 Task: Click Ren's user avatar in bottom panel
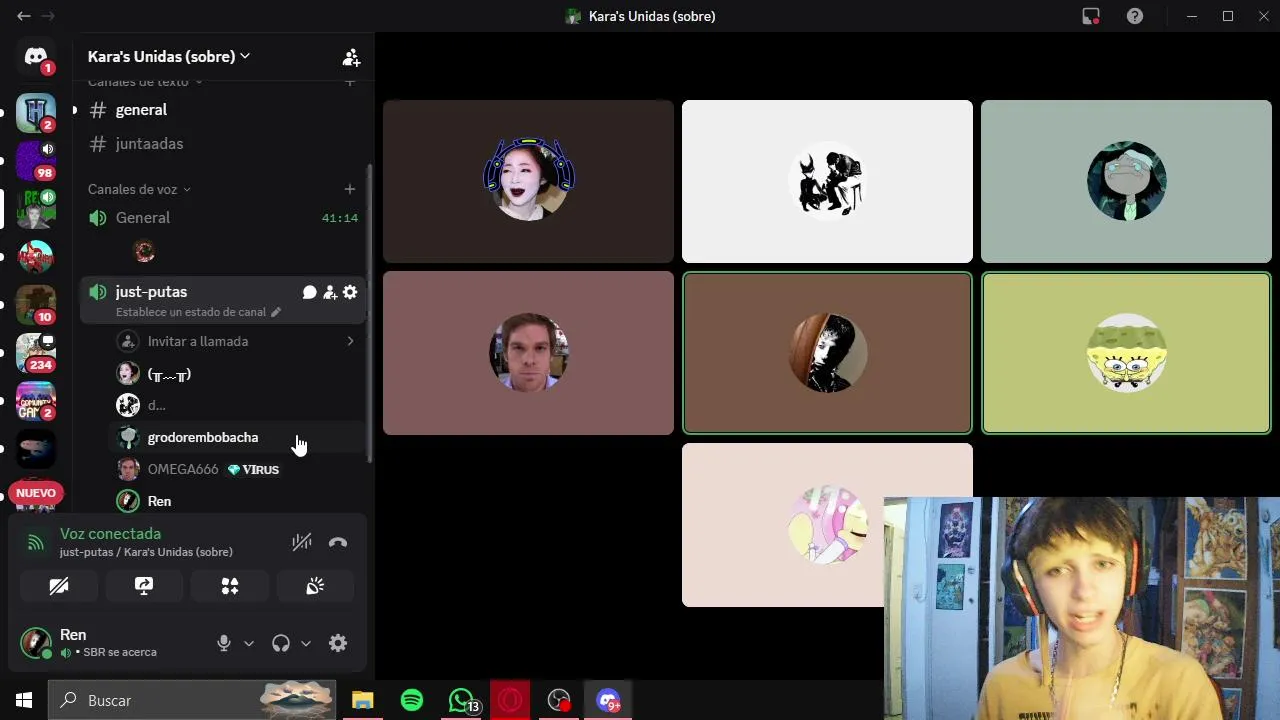(36, 643)
